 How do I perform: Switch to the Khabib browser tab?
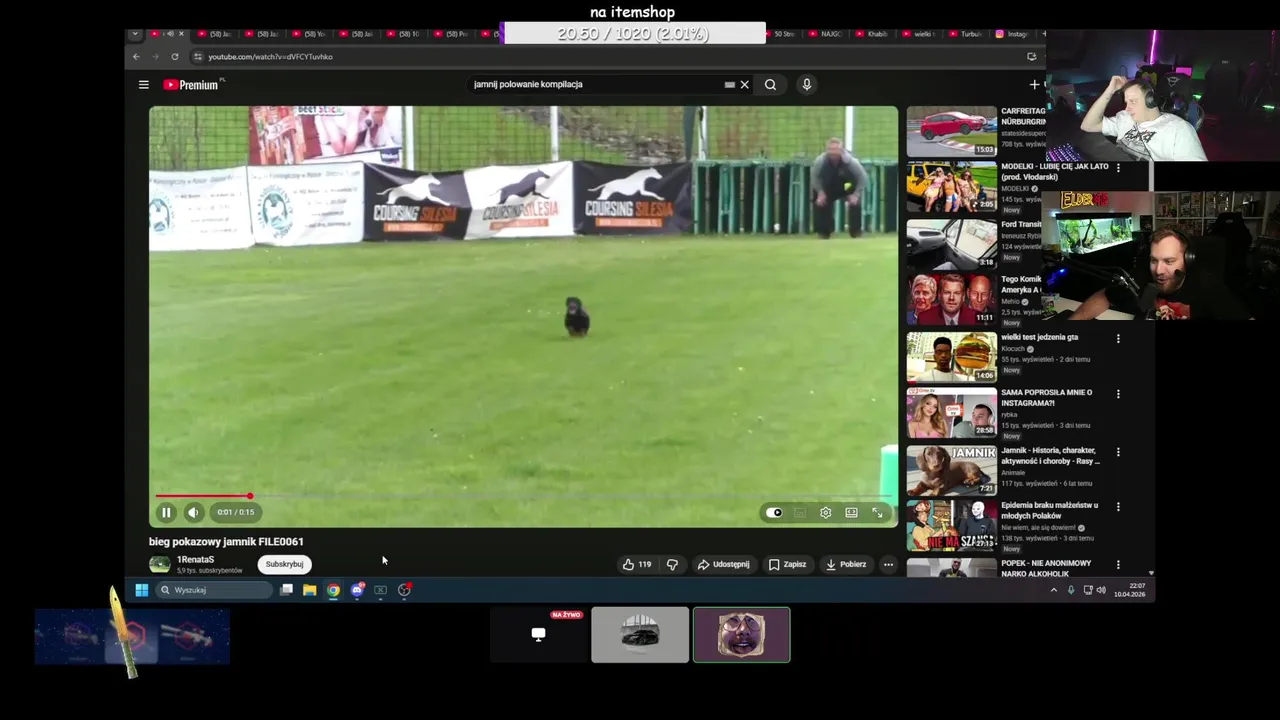pos(873,34)
